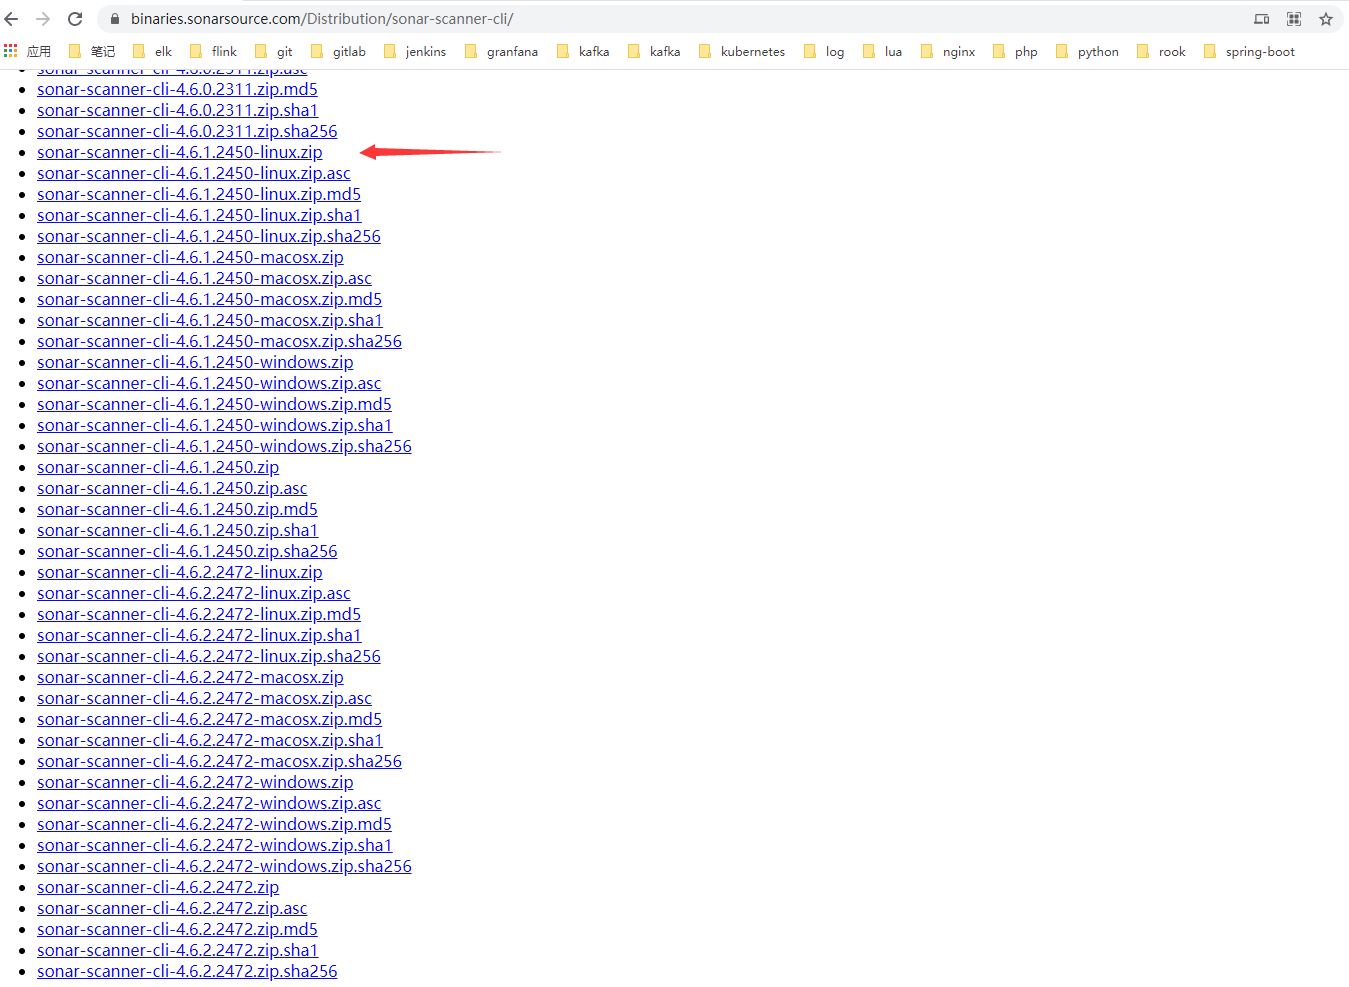Download sonar-scanner-cli-4.6.1.2450-macosx.zip
Screen dimensions: 1349x987
190,257
